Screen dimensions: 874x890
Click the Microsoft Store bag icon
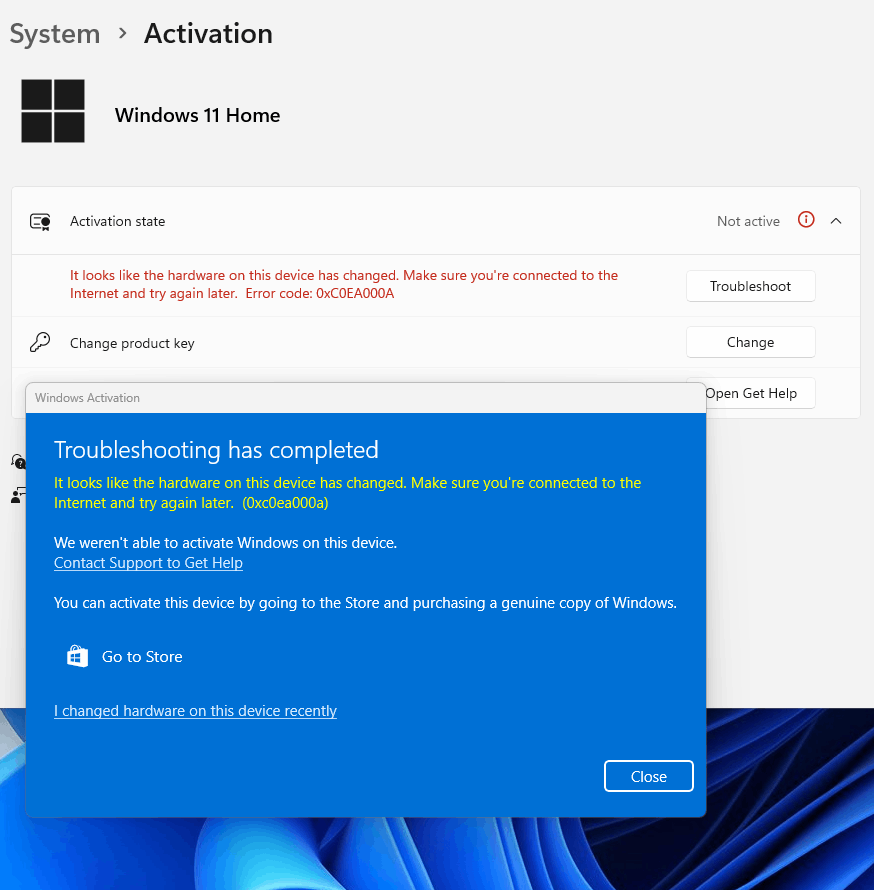tap(77, 656)
